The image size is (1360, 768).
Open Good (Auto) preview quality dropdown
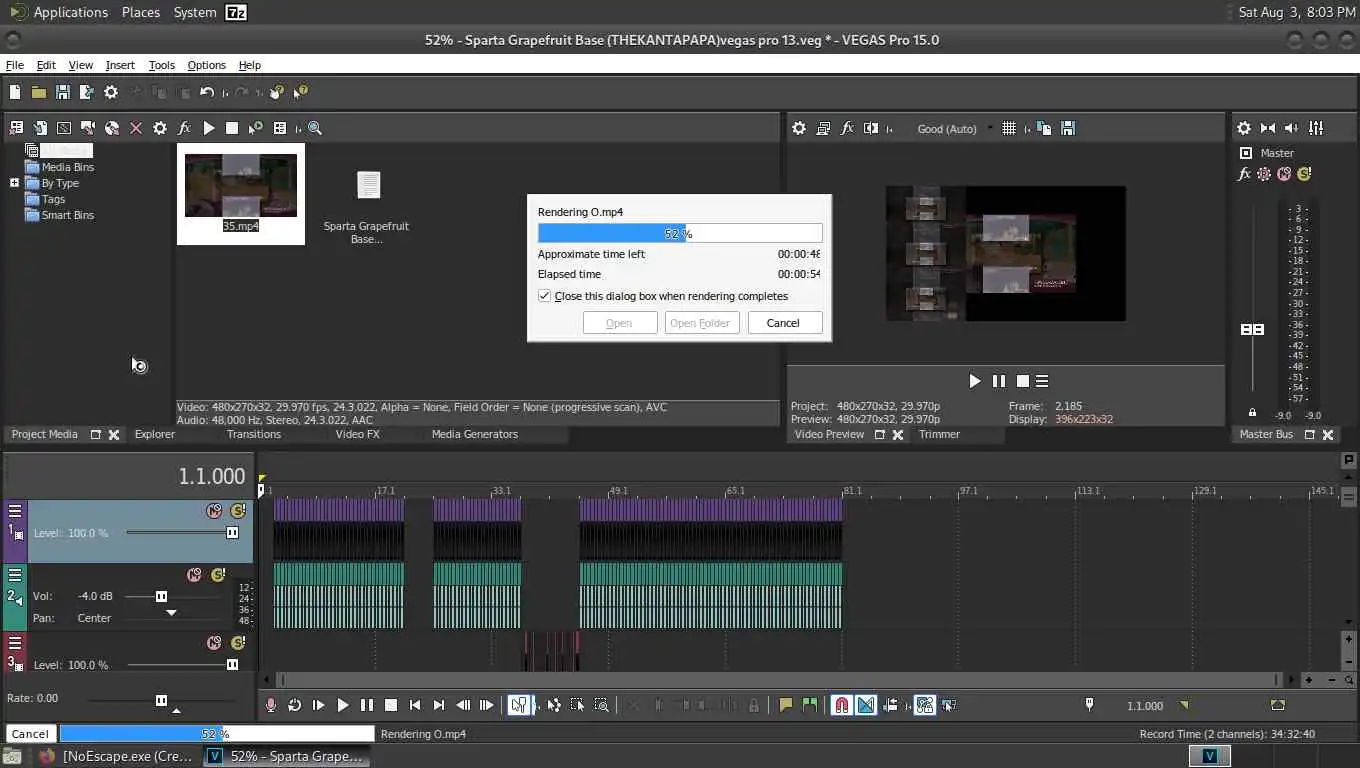click(x=955, y=128)
